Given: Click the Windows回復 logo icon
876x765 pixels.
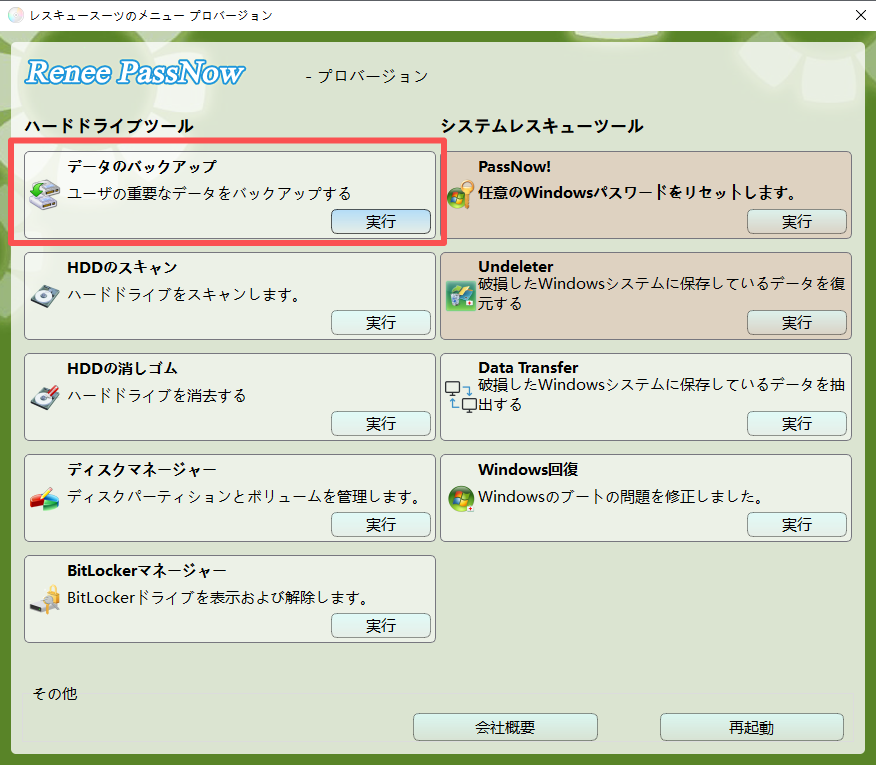Looking at the screenshot, I should pyautogui.click(x=461, y=498).
